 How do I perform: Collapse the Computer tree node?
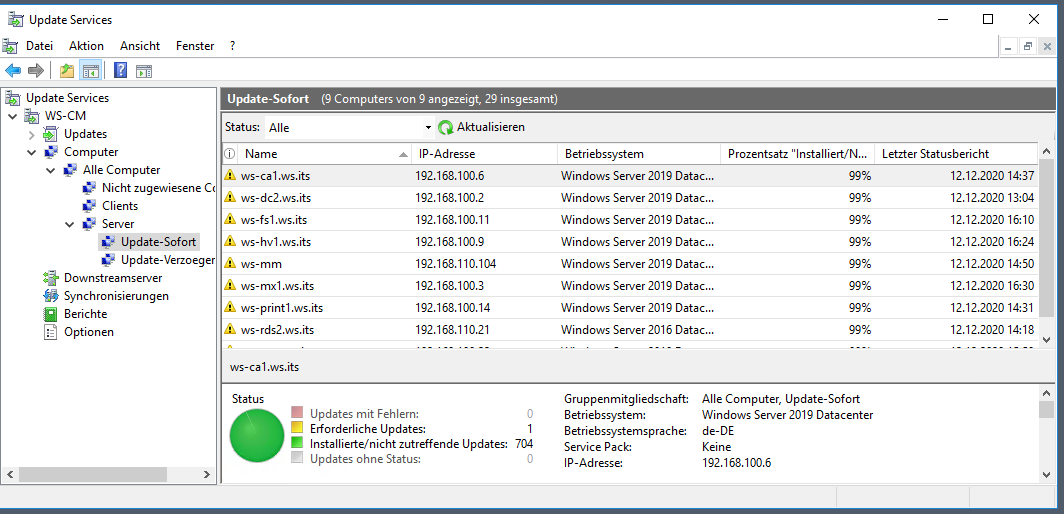coord(31,152)
